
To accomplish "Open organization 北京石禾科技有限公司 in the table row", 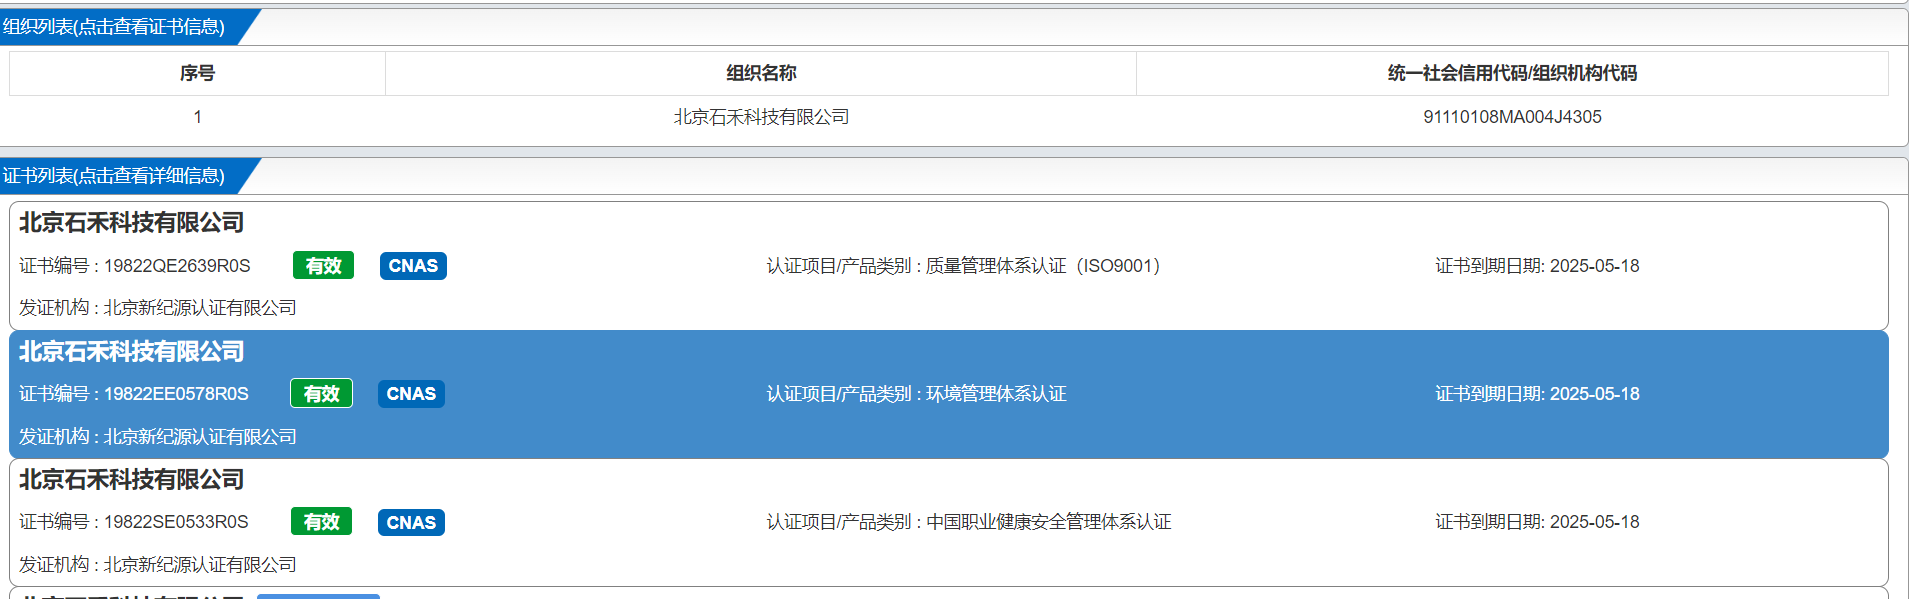I will coord(761,117).
